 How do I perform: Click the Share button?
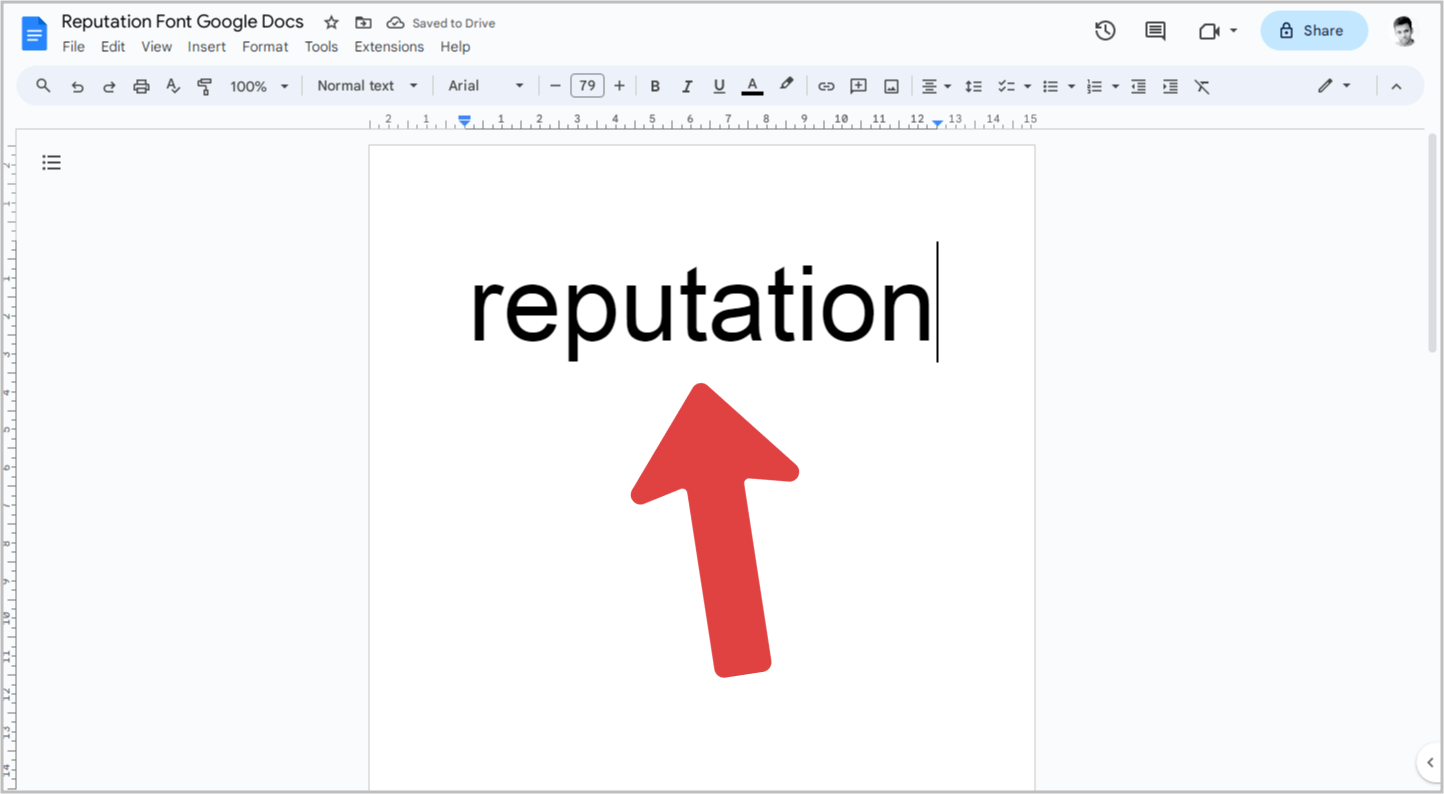pos(1313,31)
